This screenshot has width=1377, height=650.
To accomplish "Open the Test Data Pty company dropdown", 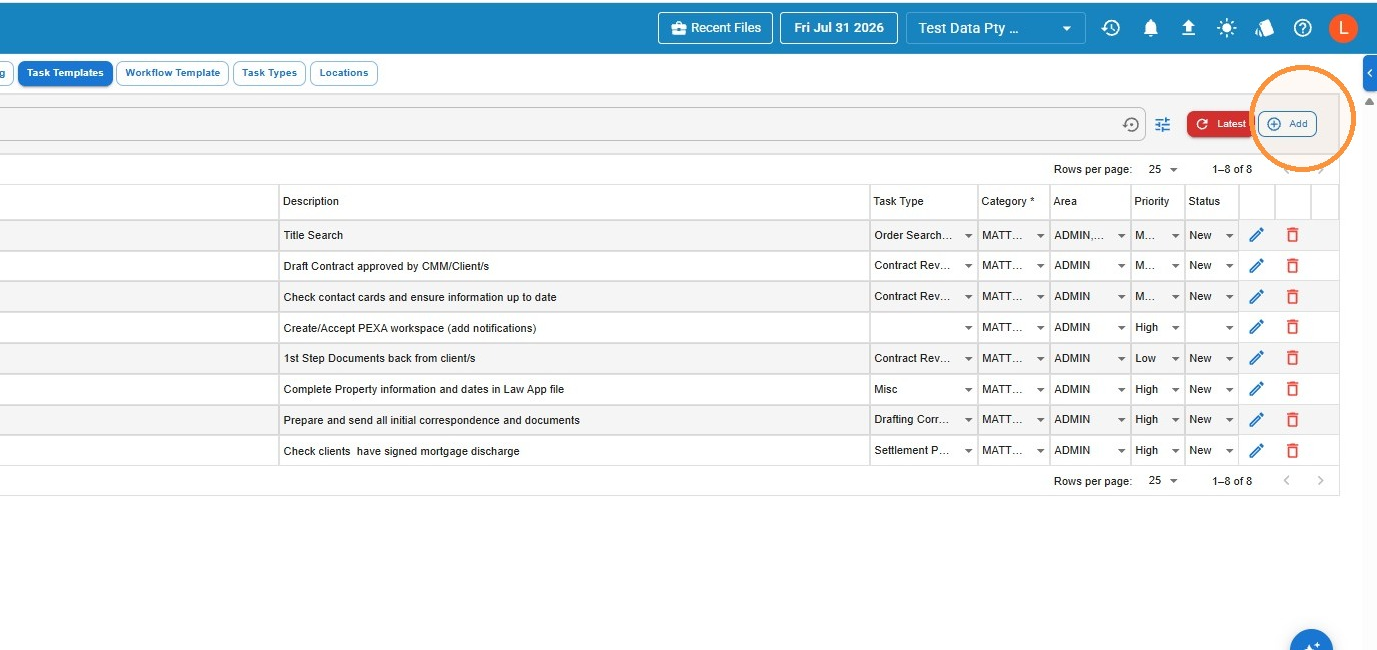I will click(995, 28).
